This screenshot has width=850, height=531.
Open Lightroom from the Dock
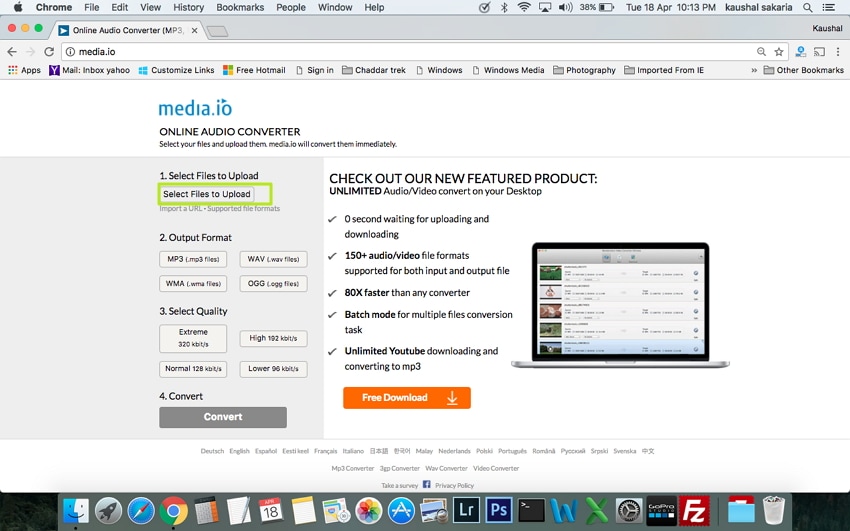click(466, 511)
